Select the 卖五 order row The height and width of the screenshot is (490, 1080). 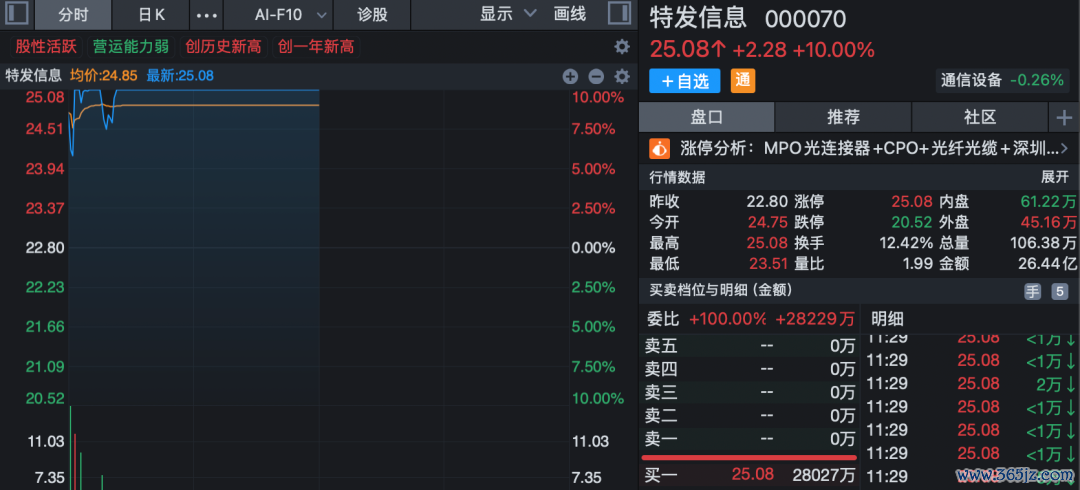pos(749,346)
